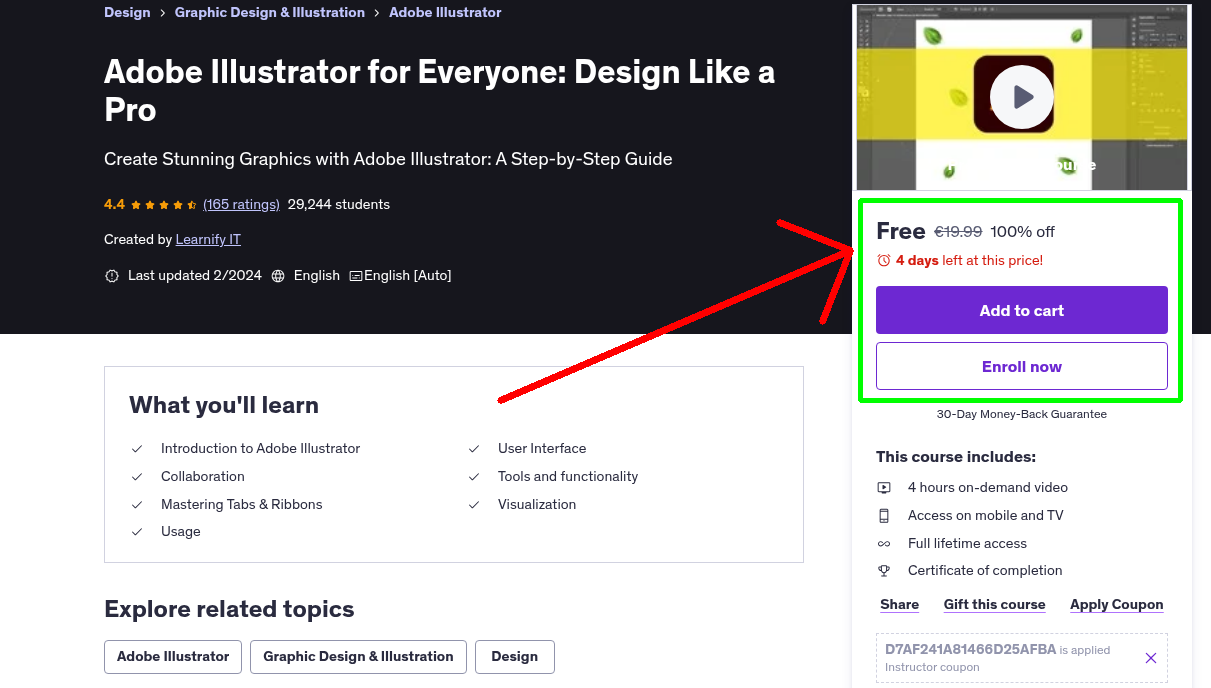Click Tools and functionality item
The image size is (1211, 688).
568,477
